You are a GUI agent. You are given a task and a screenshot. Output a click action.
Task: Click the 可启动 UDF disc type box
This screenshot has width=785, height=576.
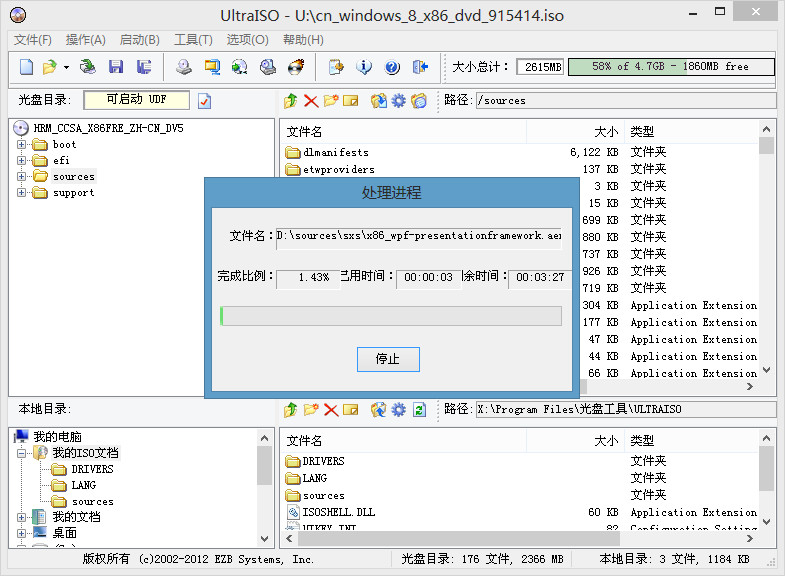click(137, 100)
